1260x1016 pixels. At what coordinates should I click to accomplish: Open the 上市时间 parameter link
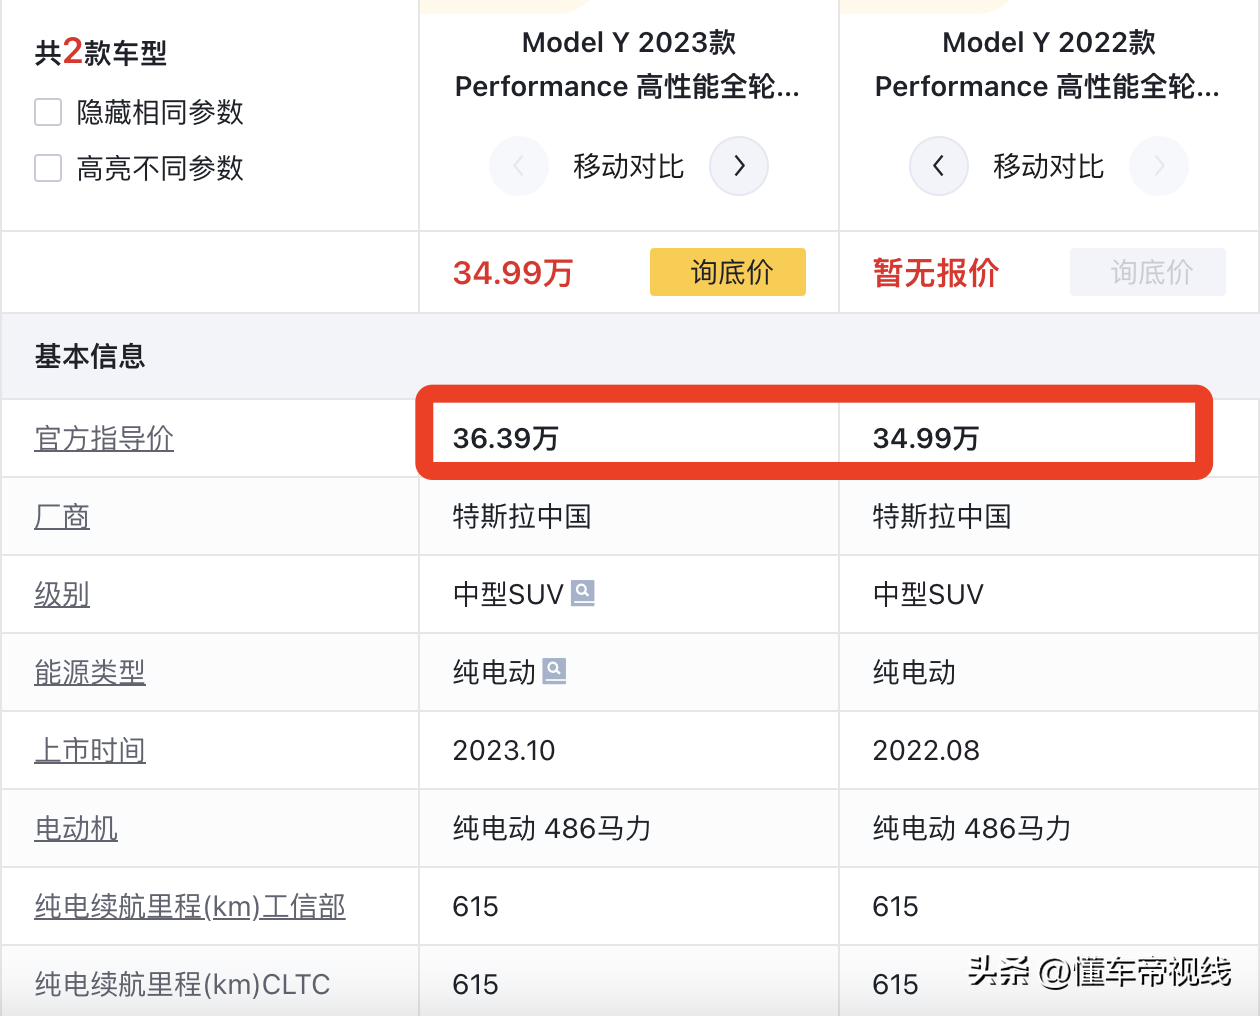(x=90, y=750)
